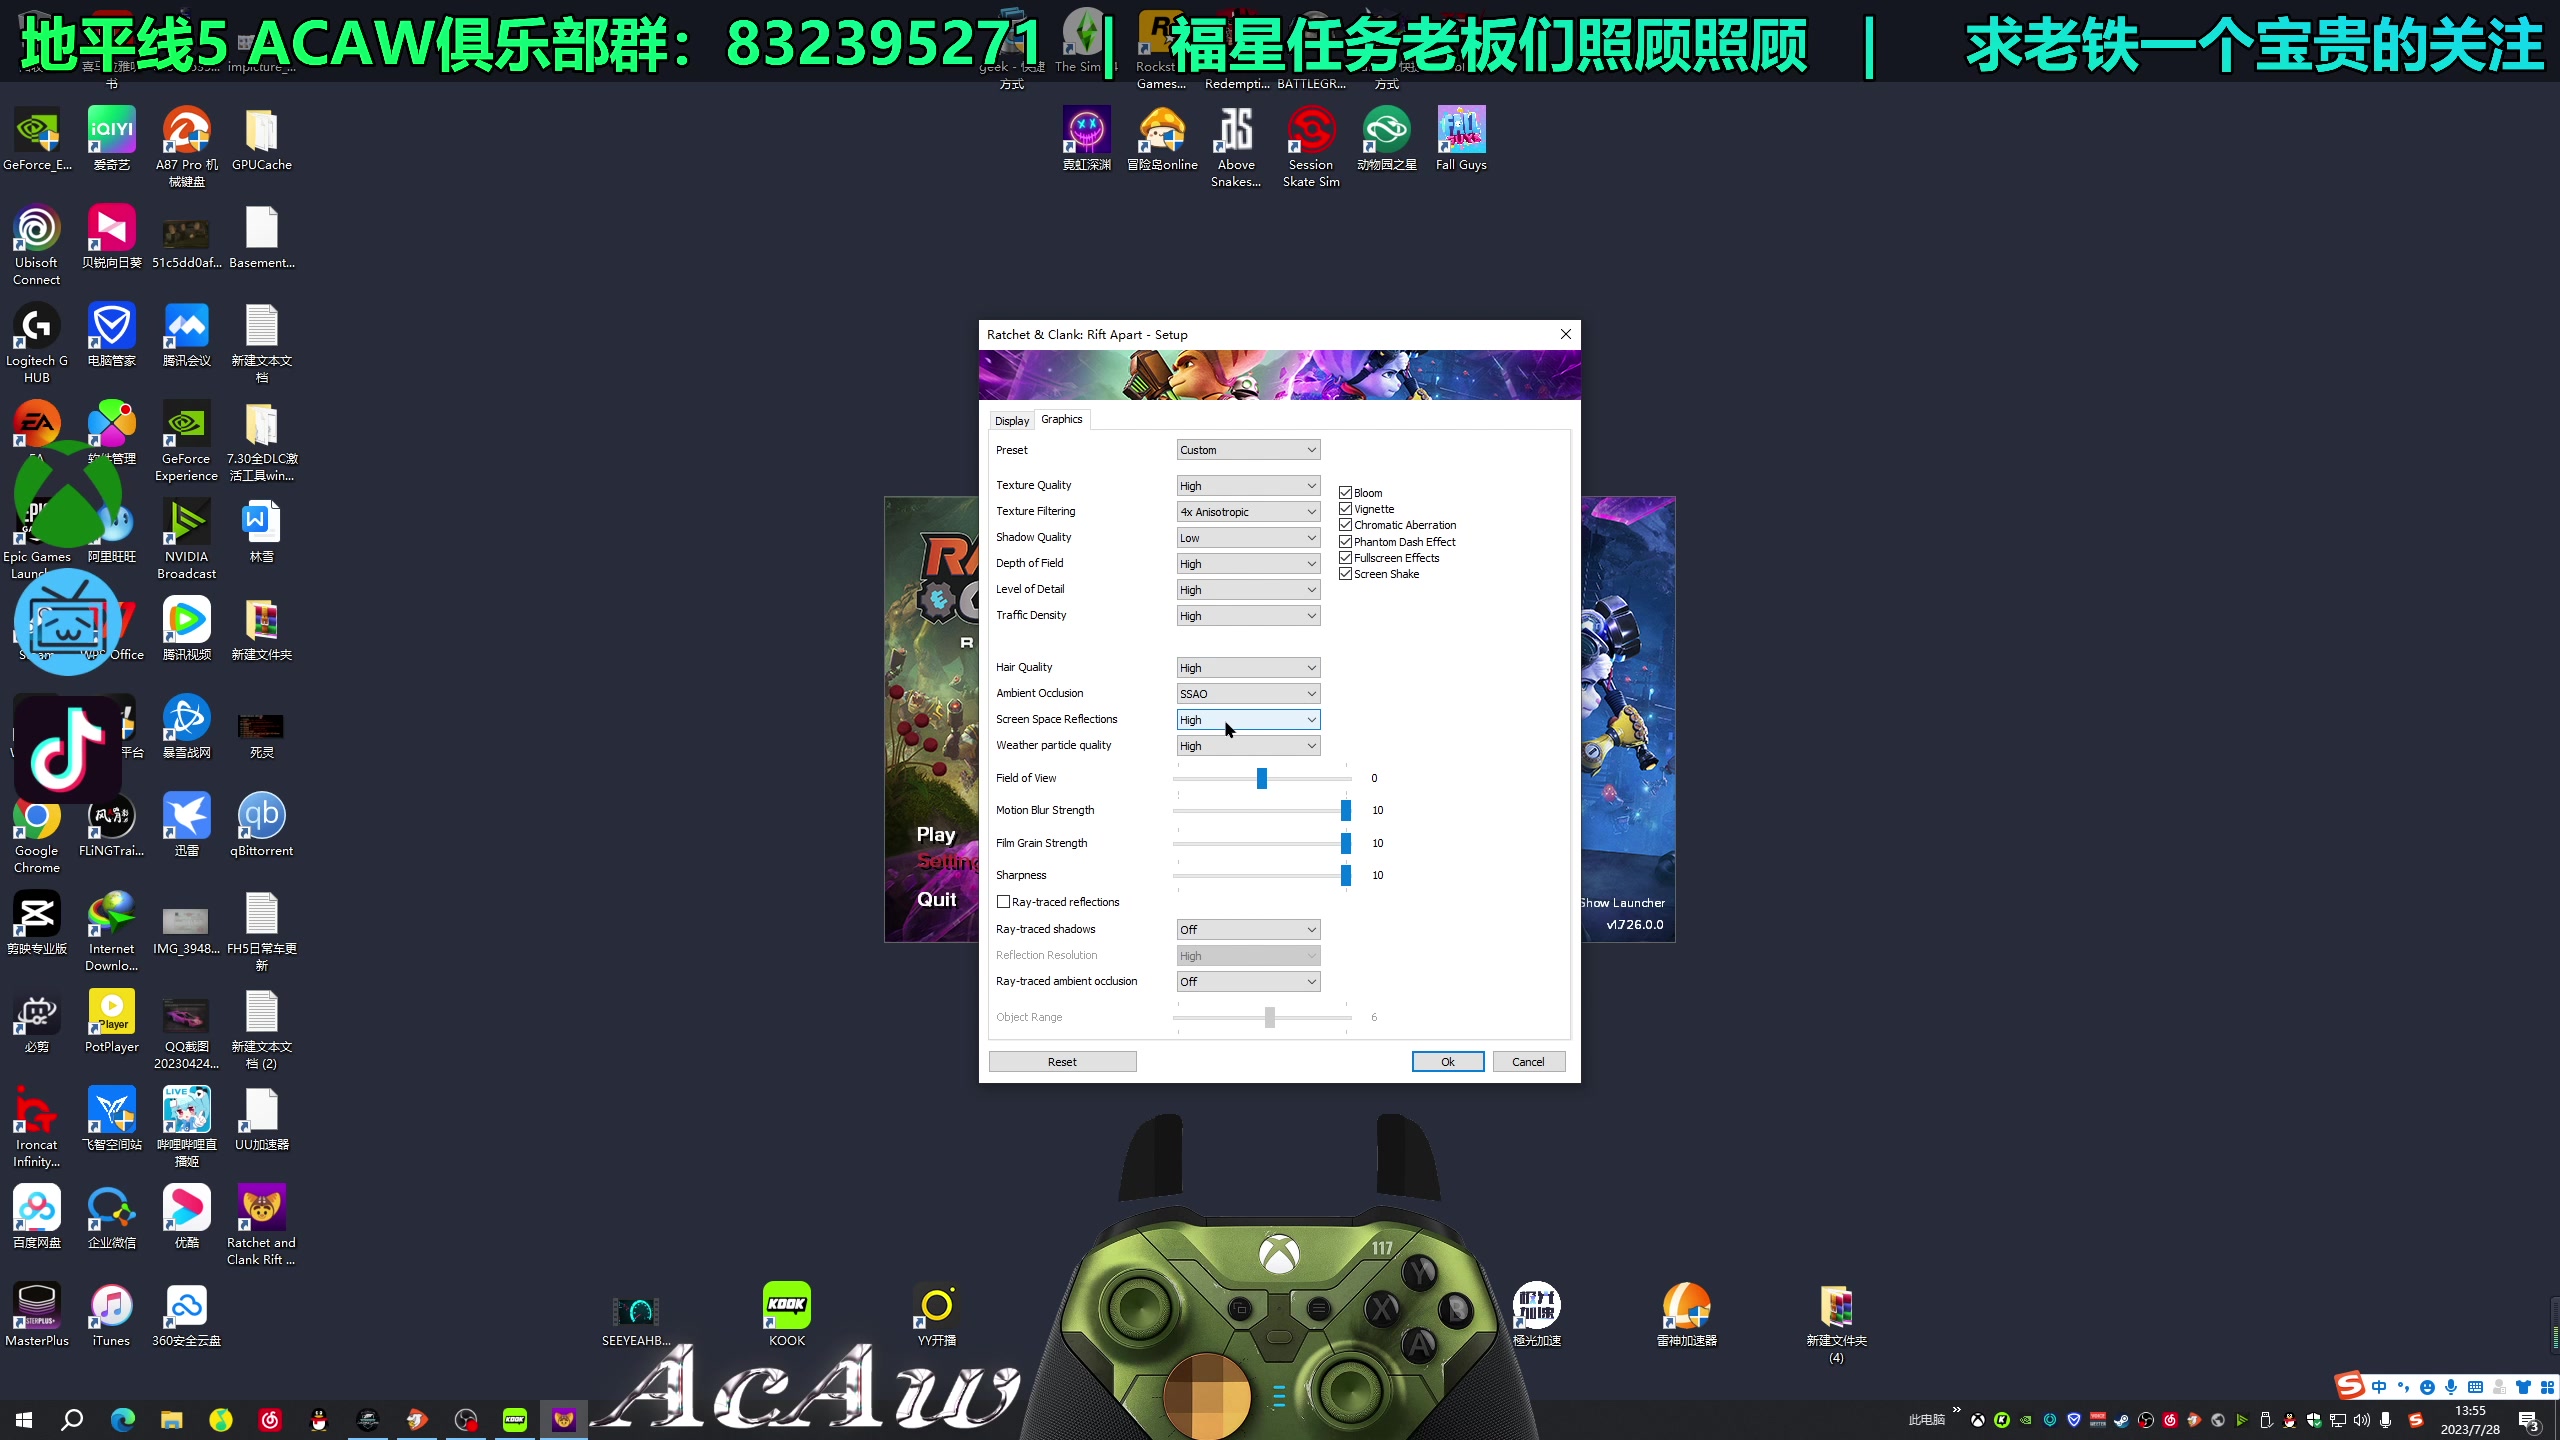Click Play in the game launcher

pos(936,834)
